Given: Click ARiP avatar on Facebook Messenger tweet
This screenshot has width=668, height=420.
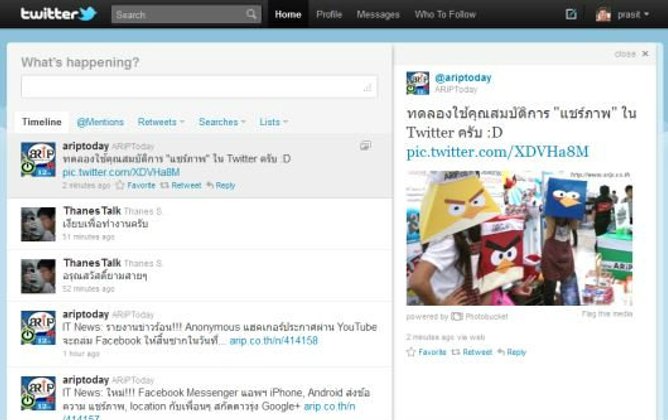Looking at the screenshot, I should (38, 393).
